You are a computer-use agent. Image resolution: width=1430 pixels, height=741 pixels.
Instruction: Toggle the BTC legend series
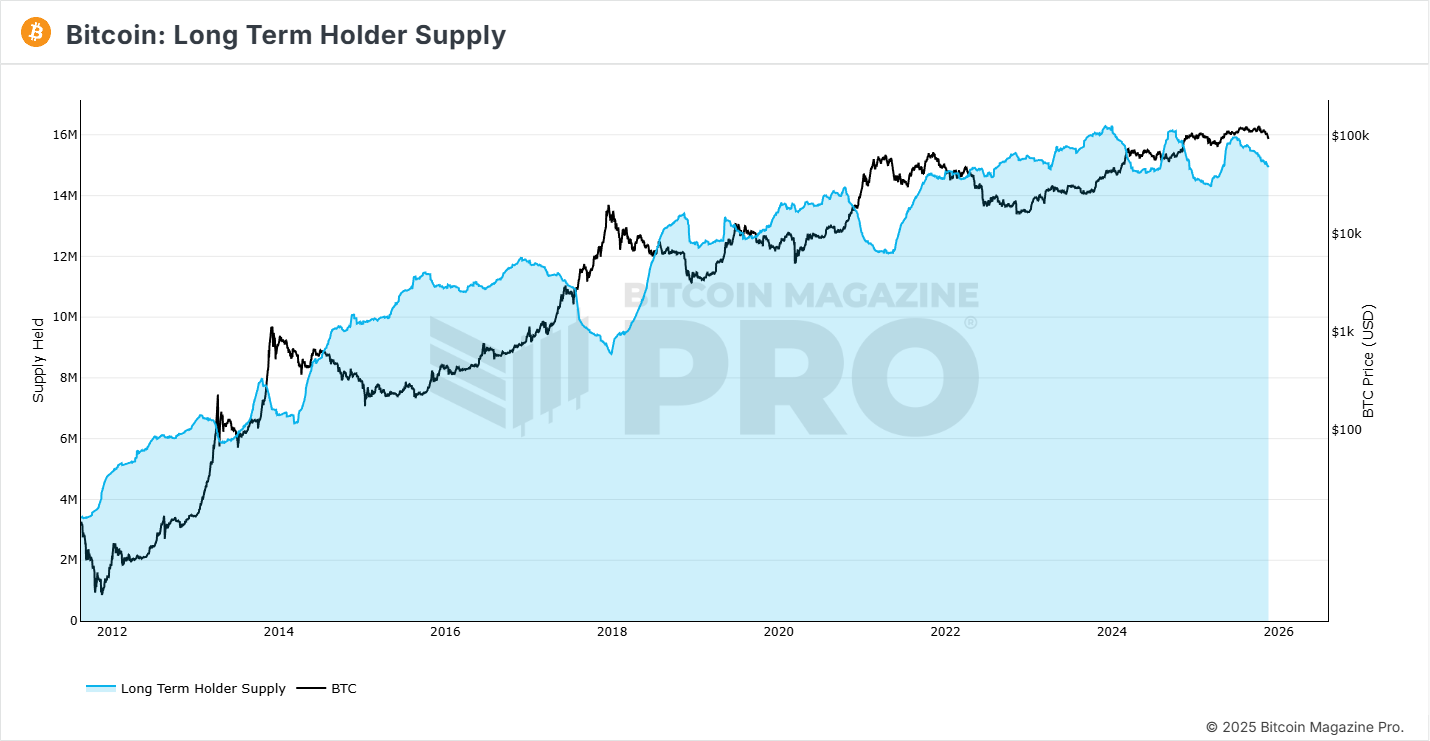coord(344,688)
